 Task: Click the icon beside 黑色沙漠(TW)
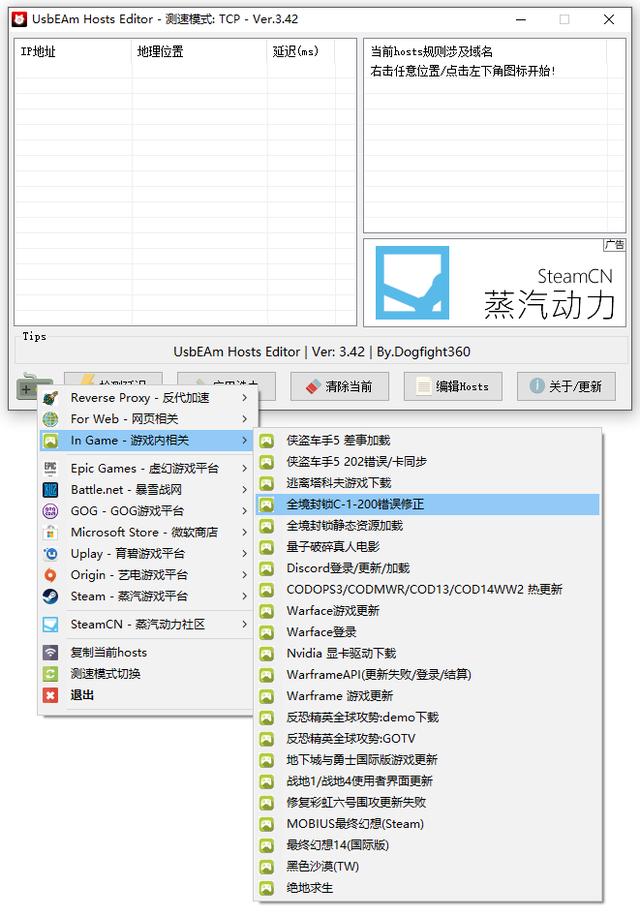pyautogui.click(x=267, y=867)
